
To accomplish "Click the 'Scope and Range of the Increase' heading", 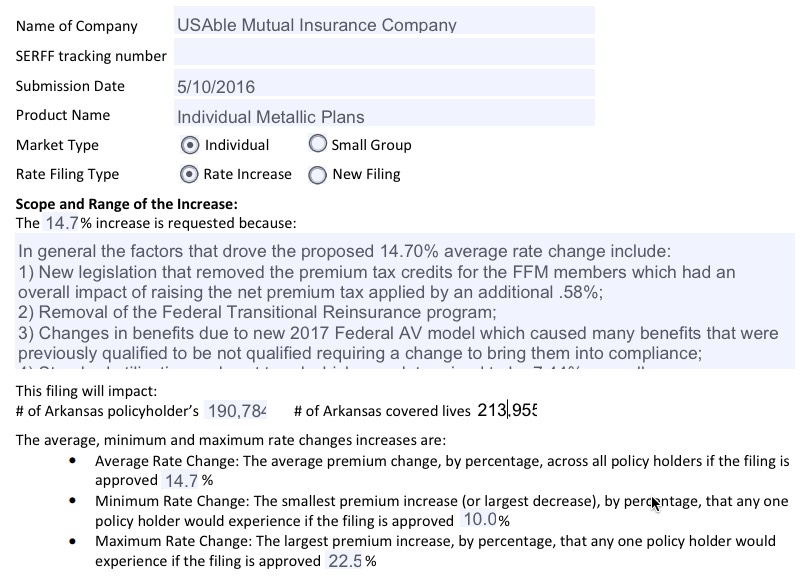I will point(127,204).
